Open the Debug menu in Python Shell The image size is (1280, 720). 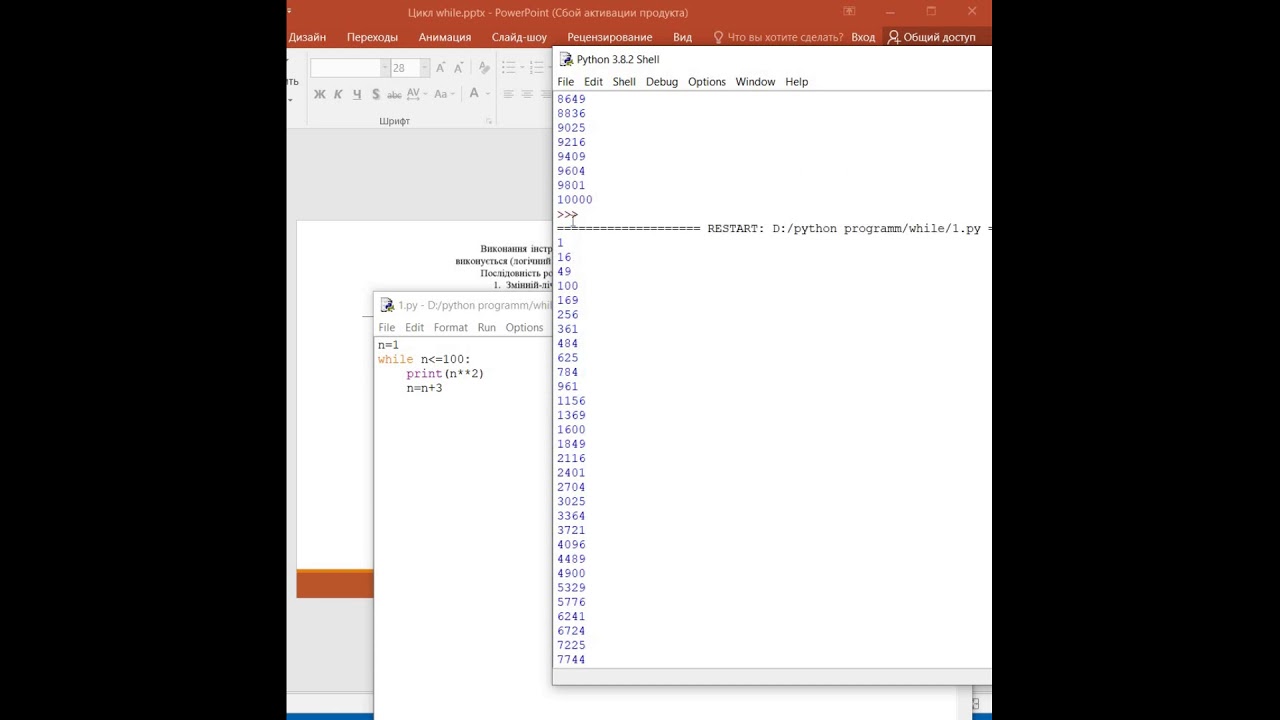662,82
